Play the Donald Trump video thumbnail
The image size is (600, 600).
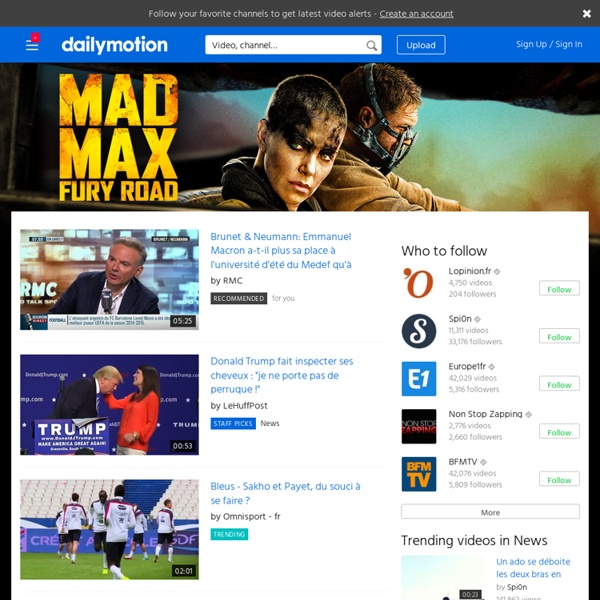[109, 405]
